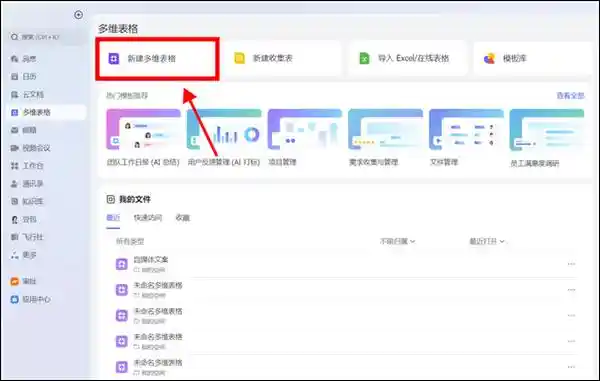Open the headset-icon sidebar item below 知识库
The height and width of the screenshot is (381, 600).
[x=24, y=219]
